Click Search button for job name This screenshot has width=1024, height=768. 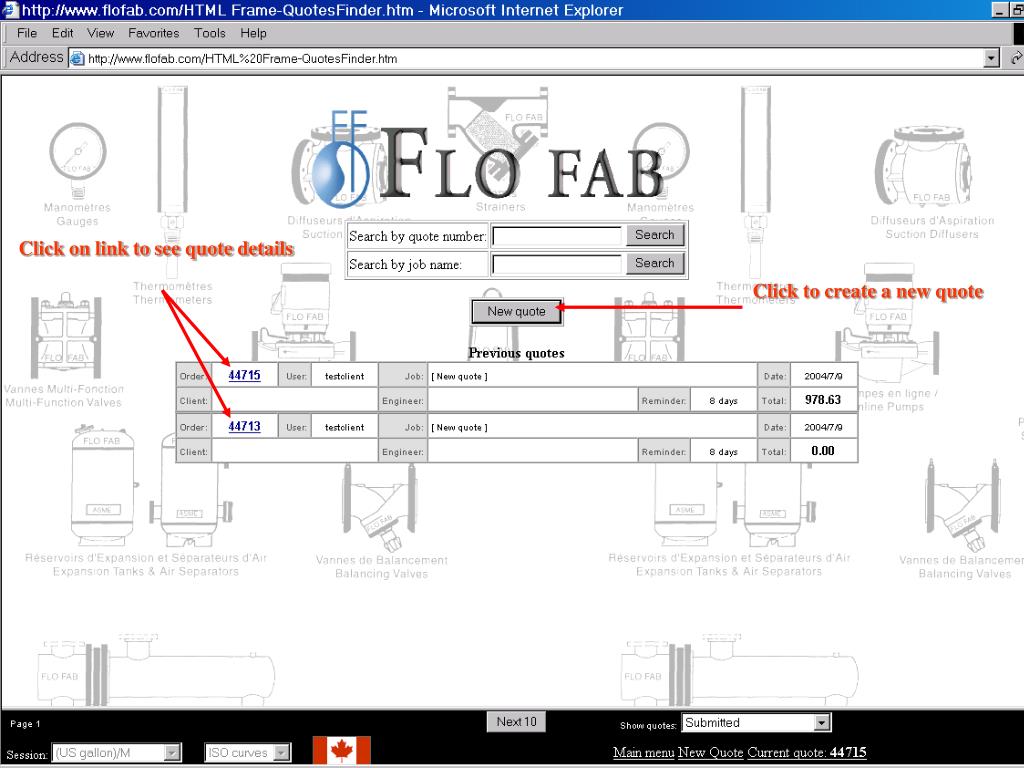pyautogui.click(x=654, y=263)
